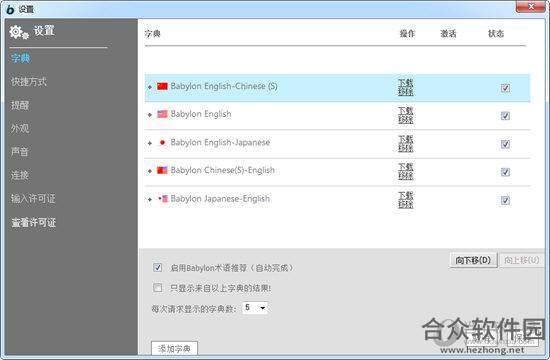Toggle 启用Babylon术语推荐 (自动完成) checkbox
Screen dimensions: 550x360
click(x=157, y=268)
